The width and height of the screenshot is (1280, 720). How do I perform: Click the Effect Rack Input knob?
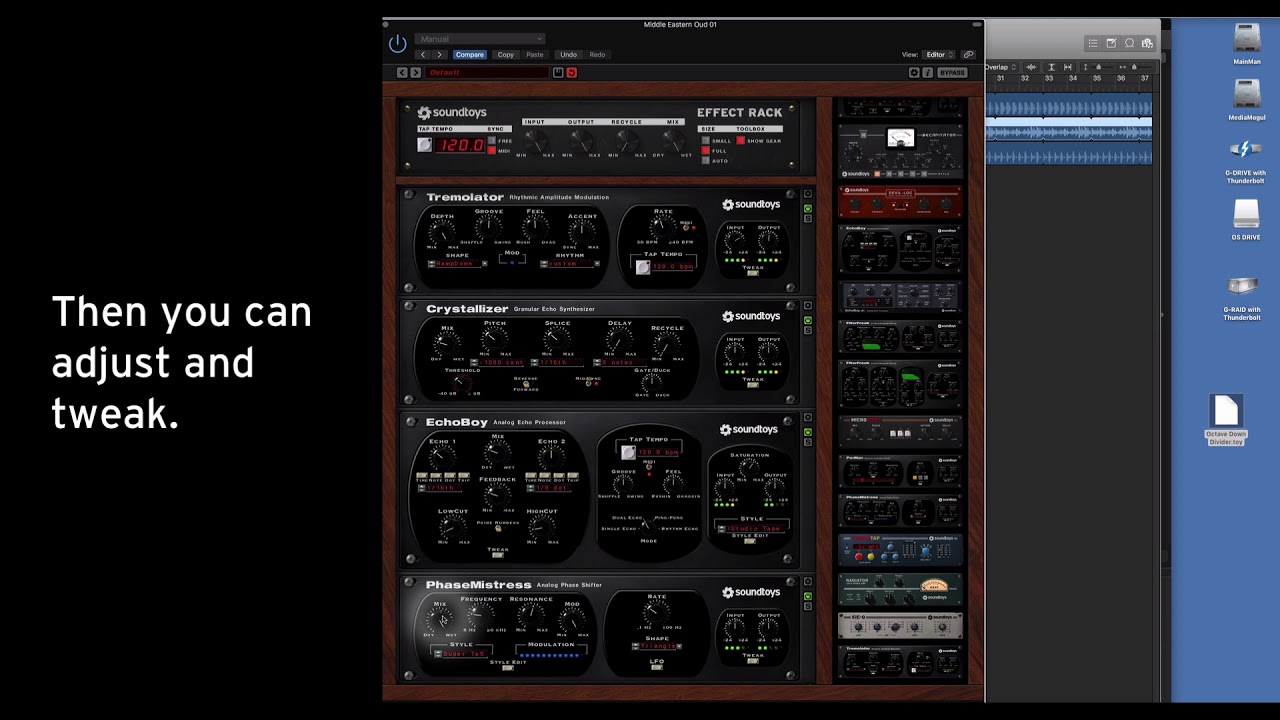click(x=535, y=140)
